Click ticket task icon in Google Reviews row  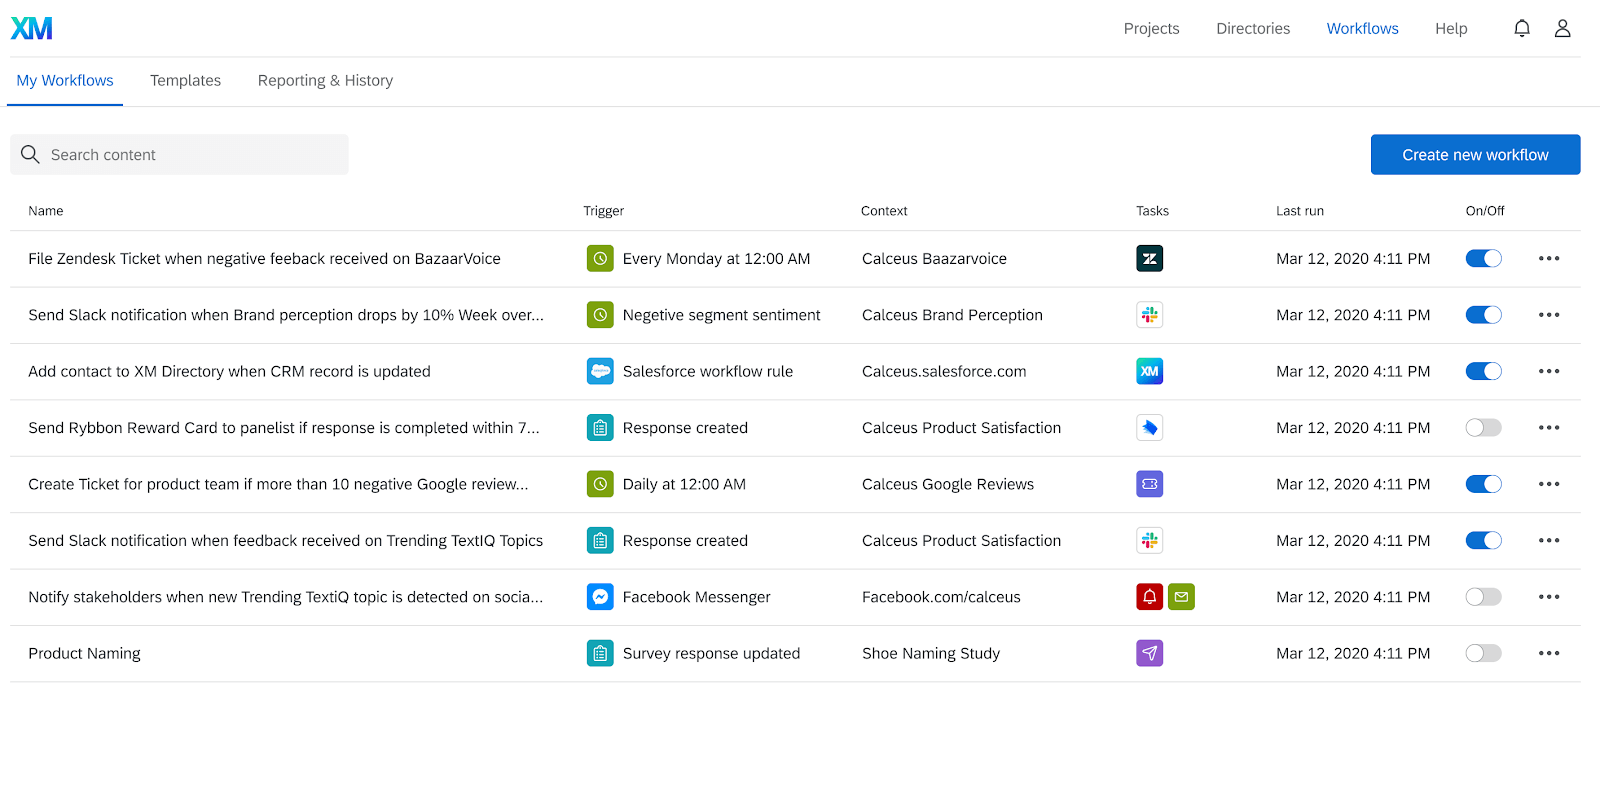point(1150,484)
